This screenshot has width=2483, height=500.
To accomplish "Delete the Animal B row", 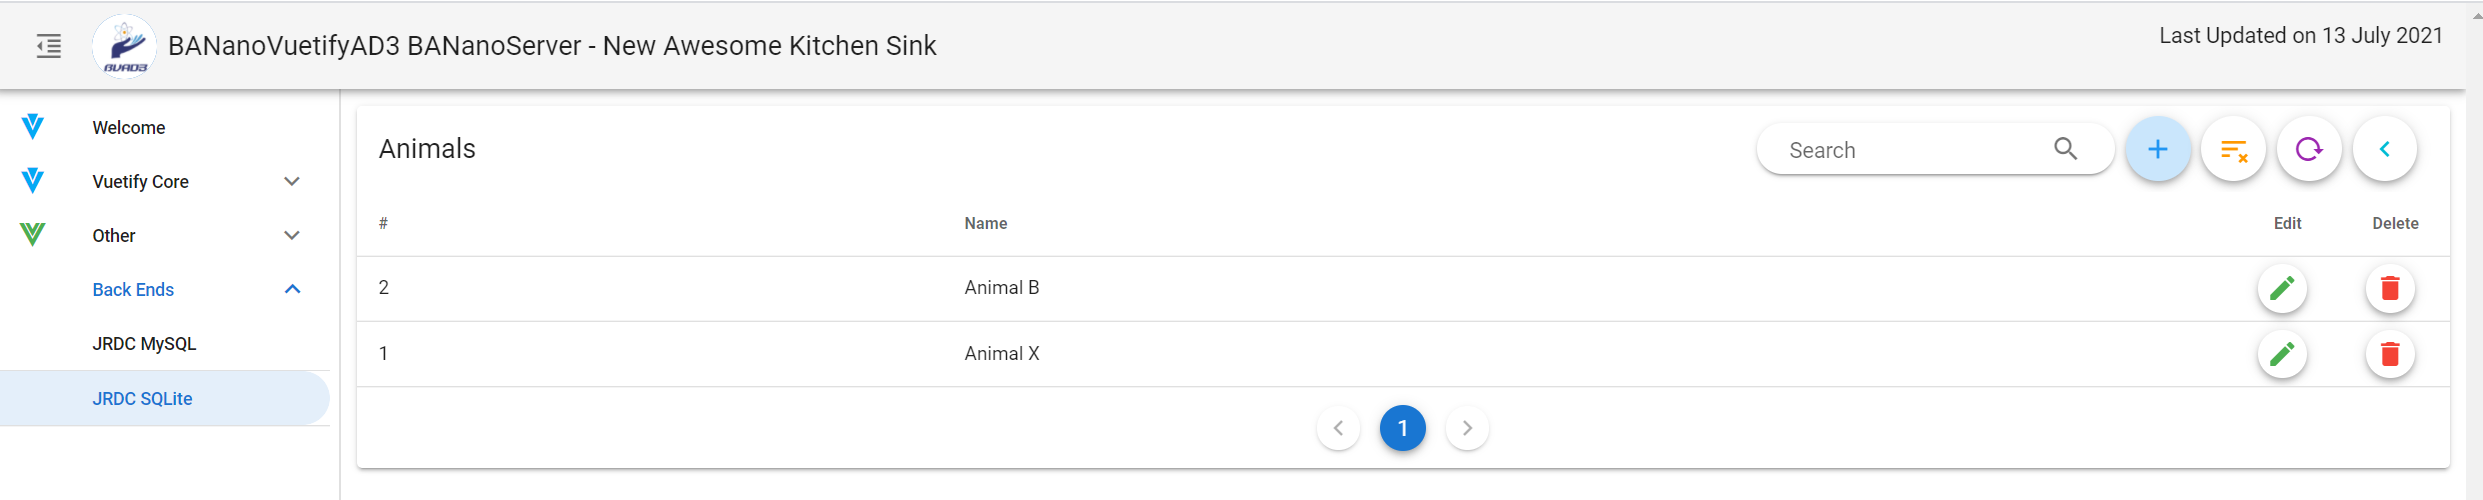I will pyautogui.click(x=2390, y=289).
